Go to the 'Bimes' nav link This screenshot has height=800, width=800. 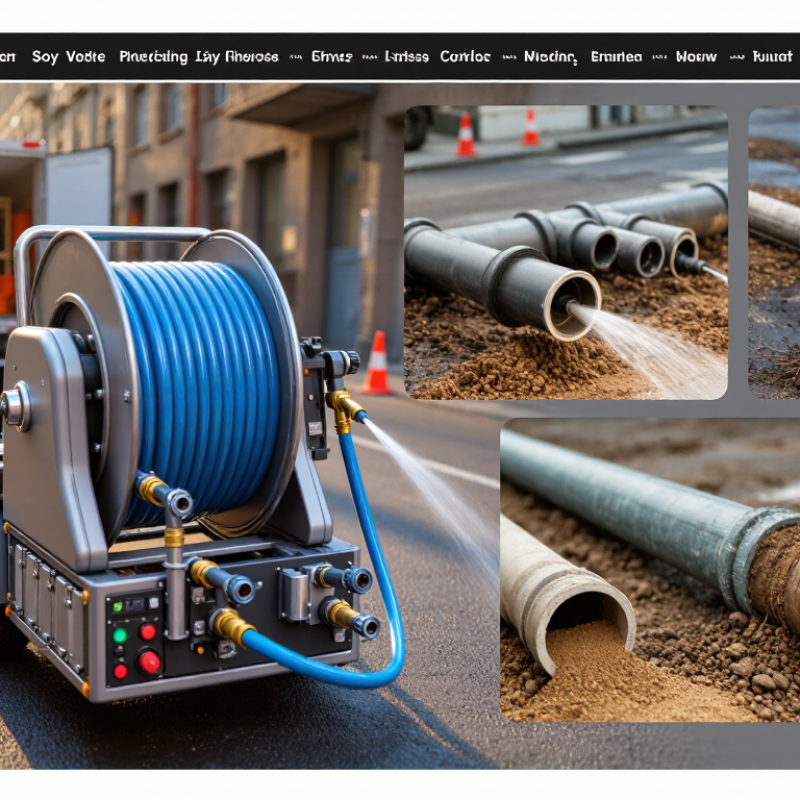[332, 57]
